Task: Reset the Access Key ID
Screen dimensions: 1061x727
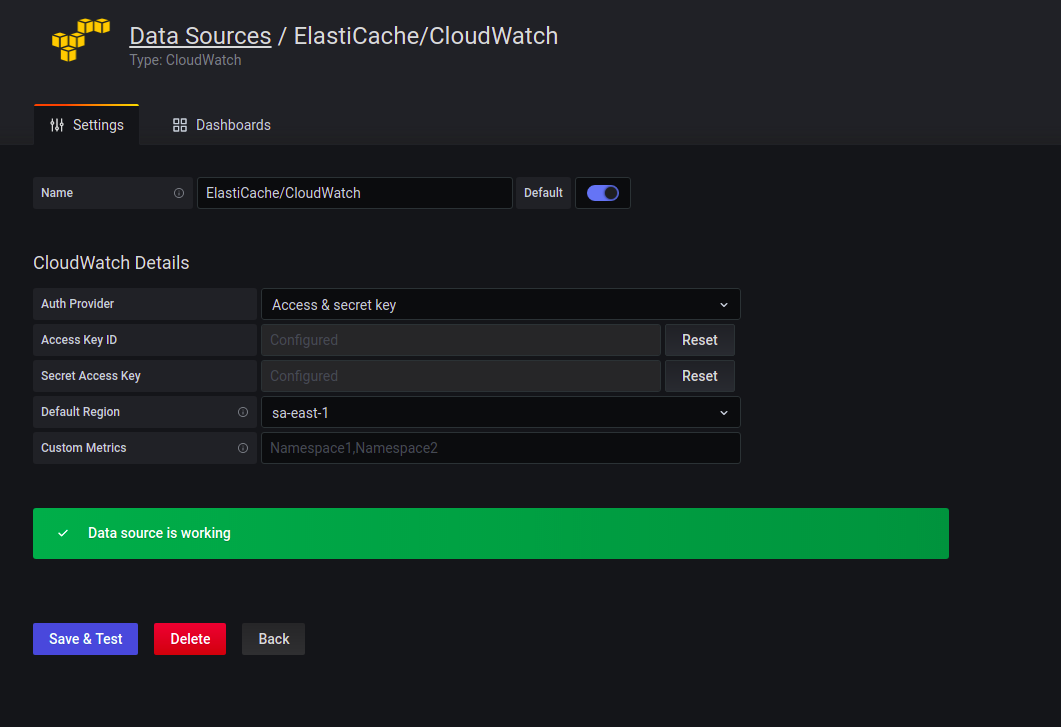Action: coord(700,340)
